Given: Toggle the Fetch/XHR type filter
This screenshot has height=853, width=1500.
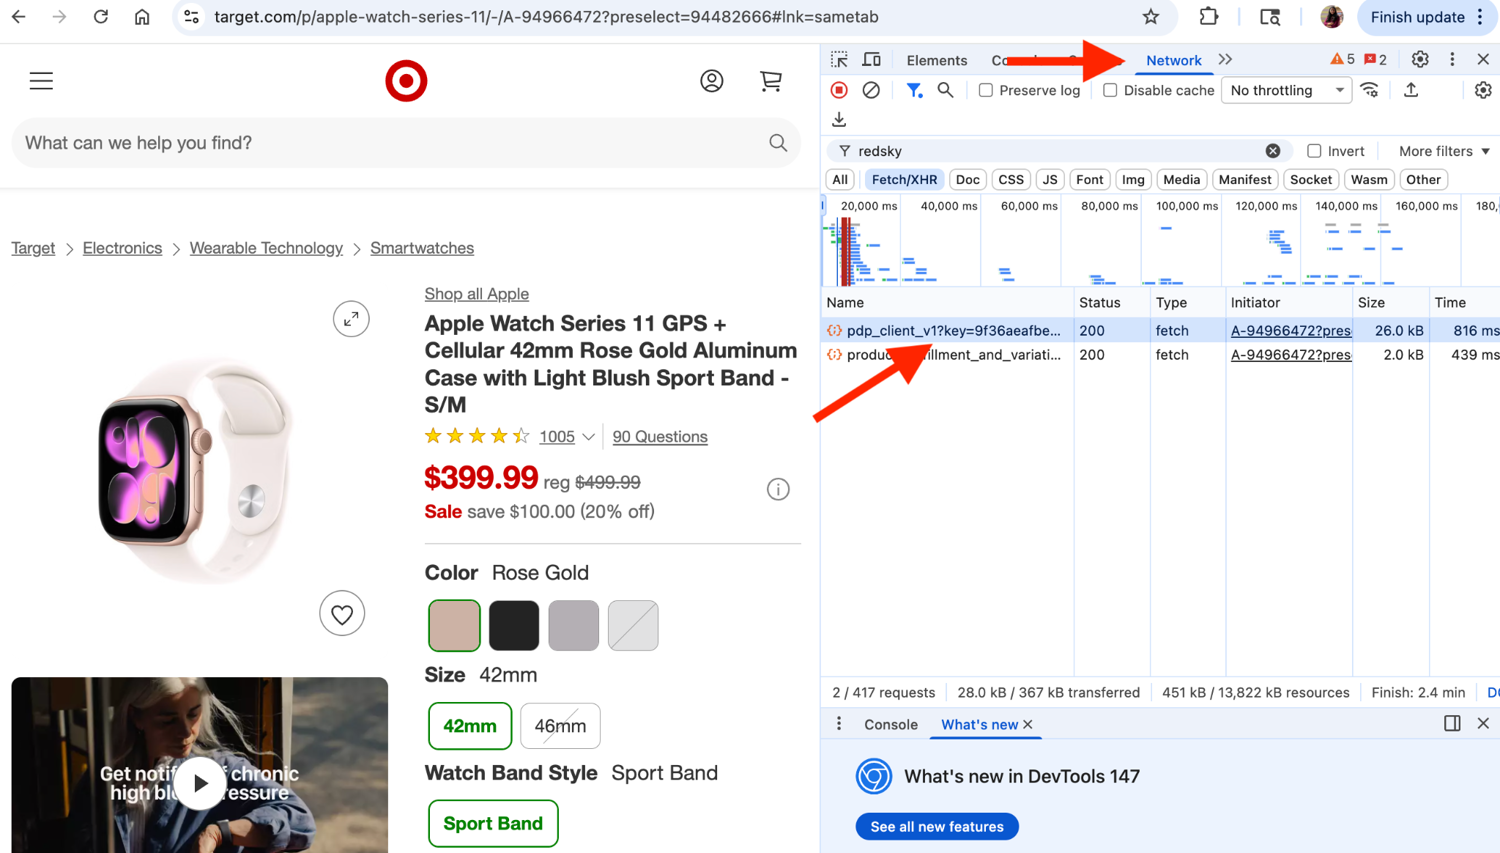Looking at the screenshot, I should (x=904, y=180).
